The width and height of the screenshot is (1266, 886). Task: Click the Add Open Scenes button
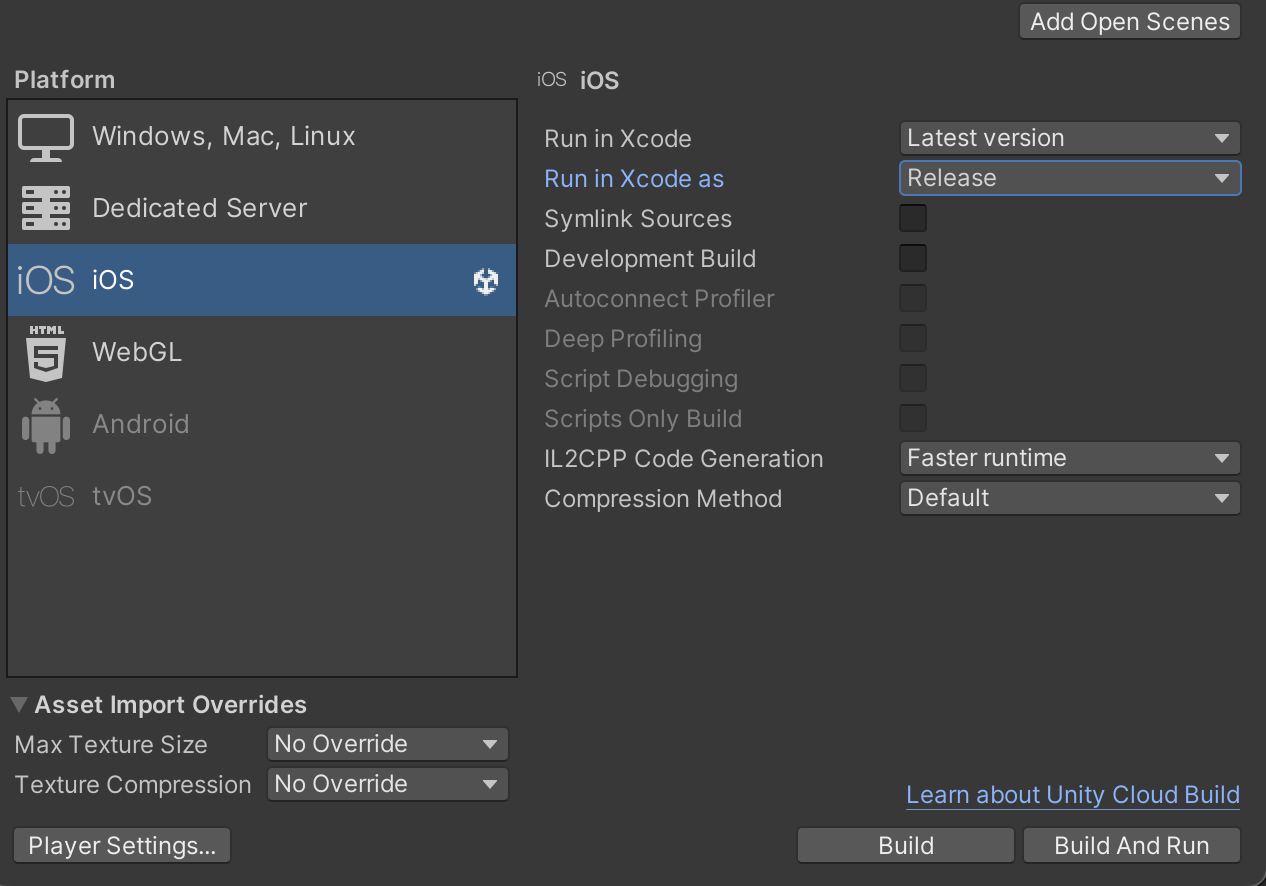pos(1130,22)
